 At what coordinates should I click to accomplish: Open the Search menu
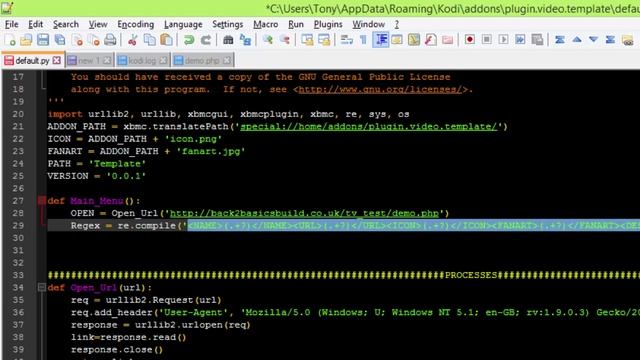[x=66, y=24]
